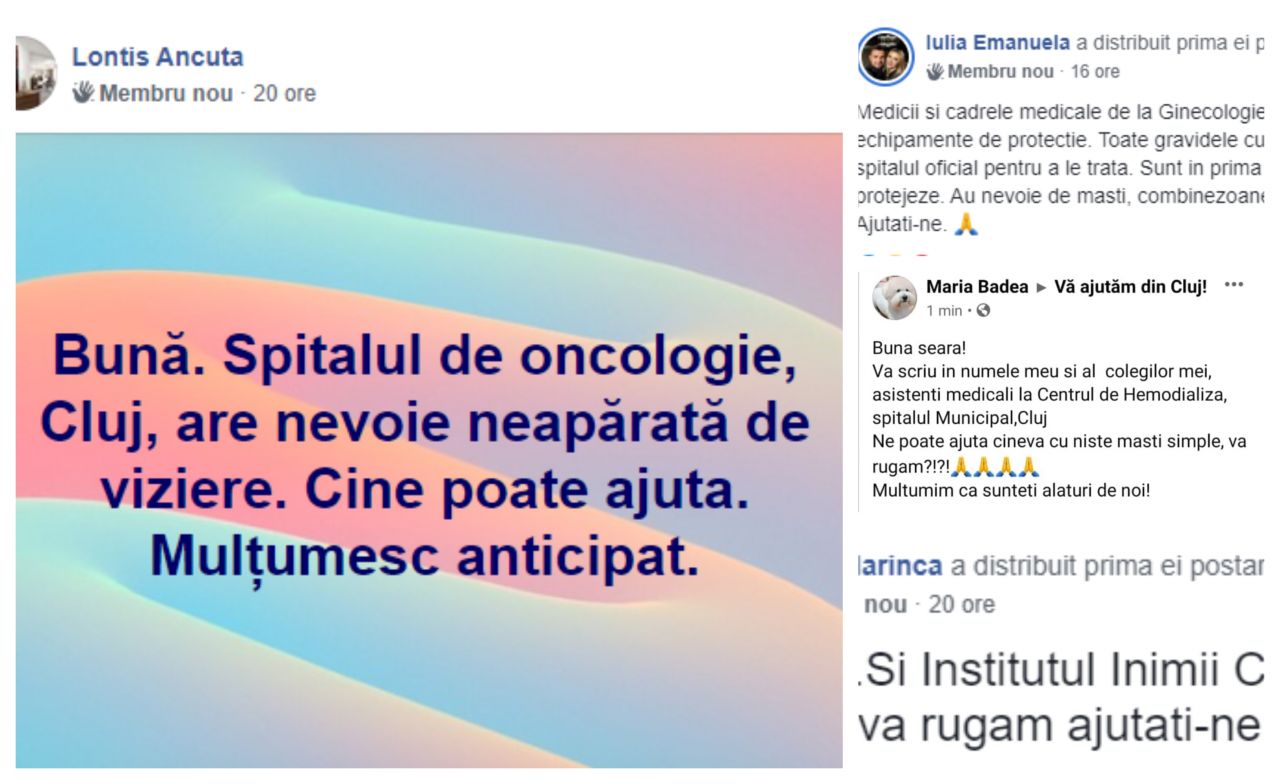1280x784 pixels.
Task: Open the '20 ore' timestamp under Lontis Ancuta
Action: coord(285,93)
